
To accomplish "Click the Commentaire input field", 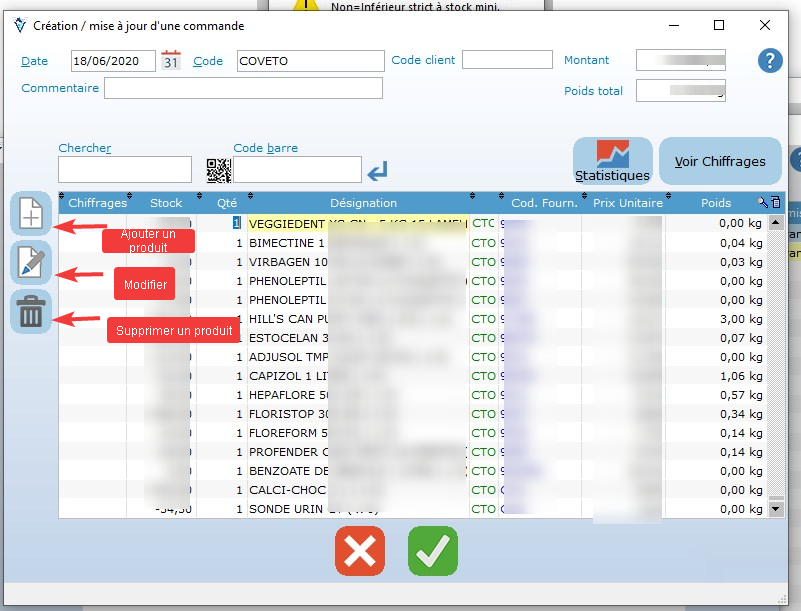I will click(x=243, y=88).
